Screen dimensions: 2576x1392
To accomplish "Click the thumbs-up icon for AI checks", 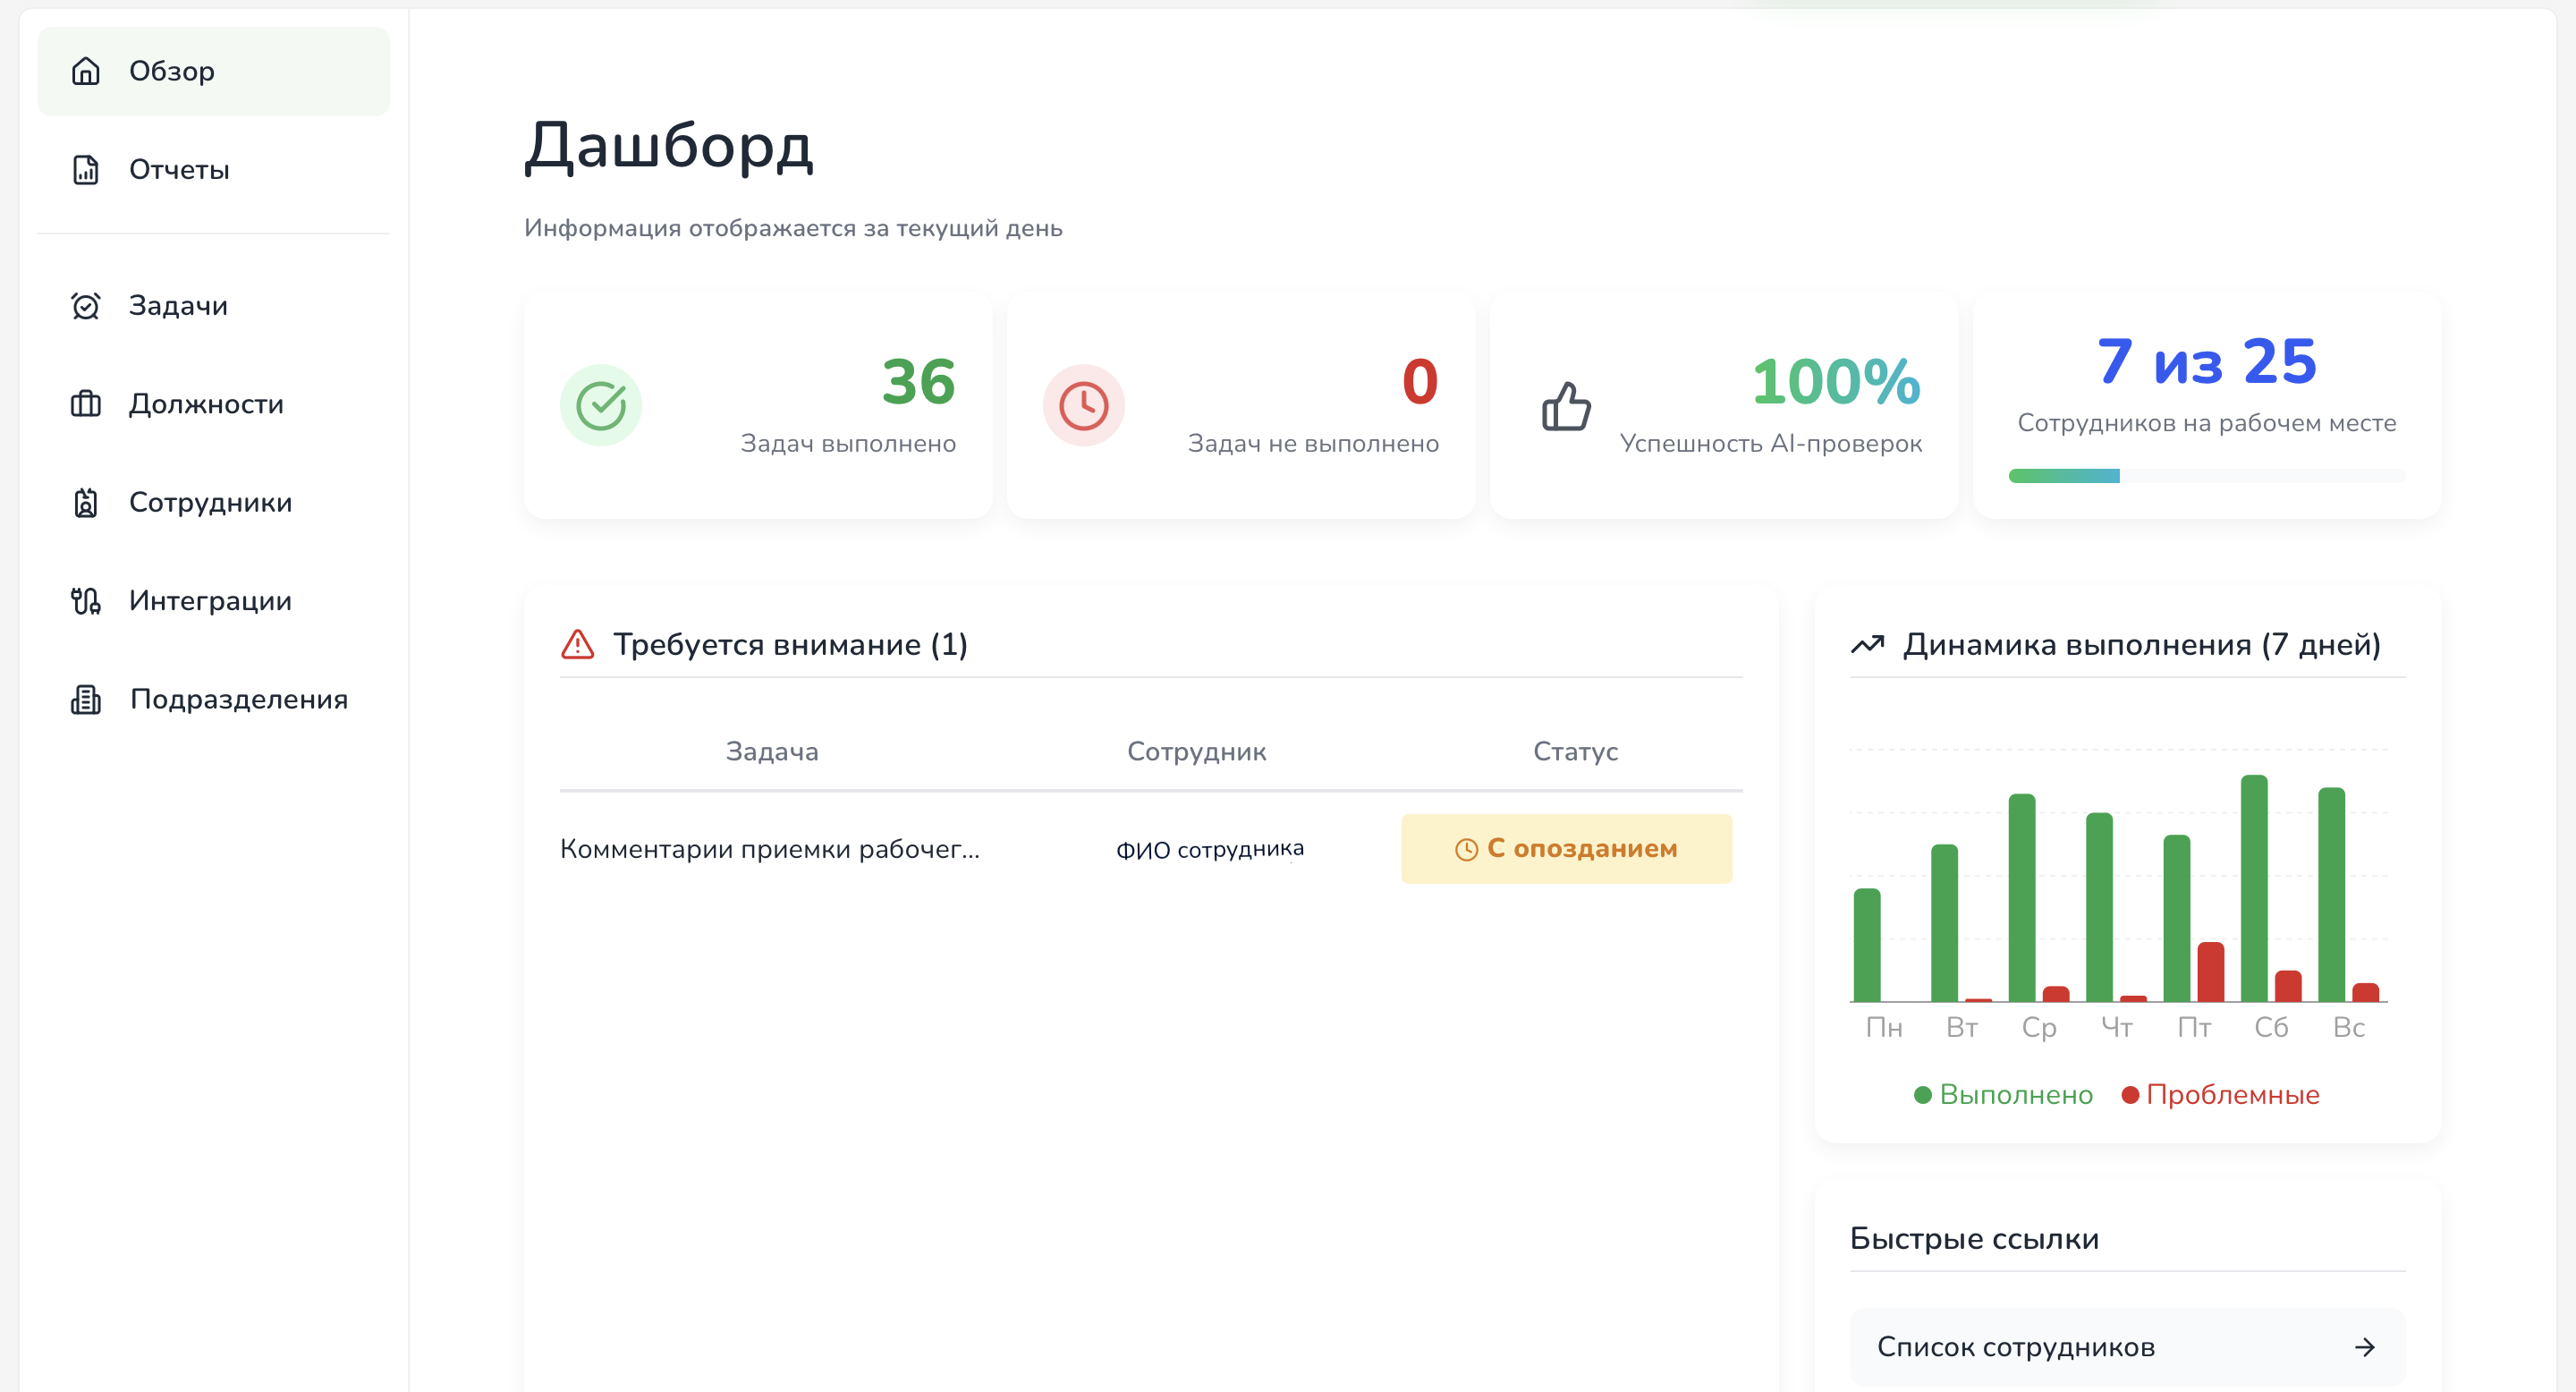I will pos(1565,405).
